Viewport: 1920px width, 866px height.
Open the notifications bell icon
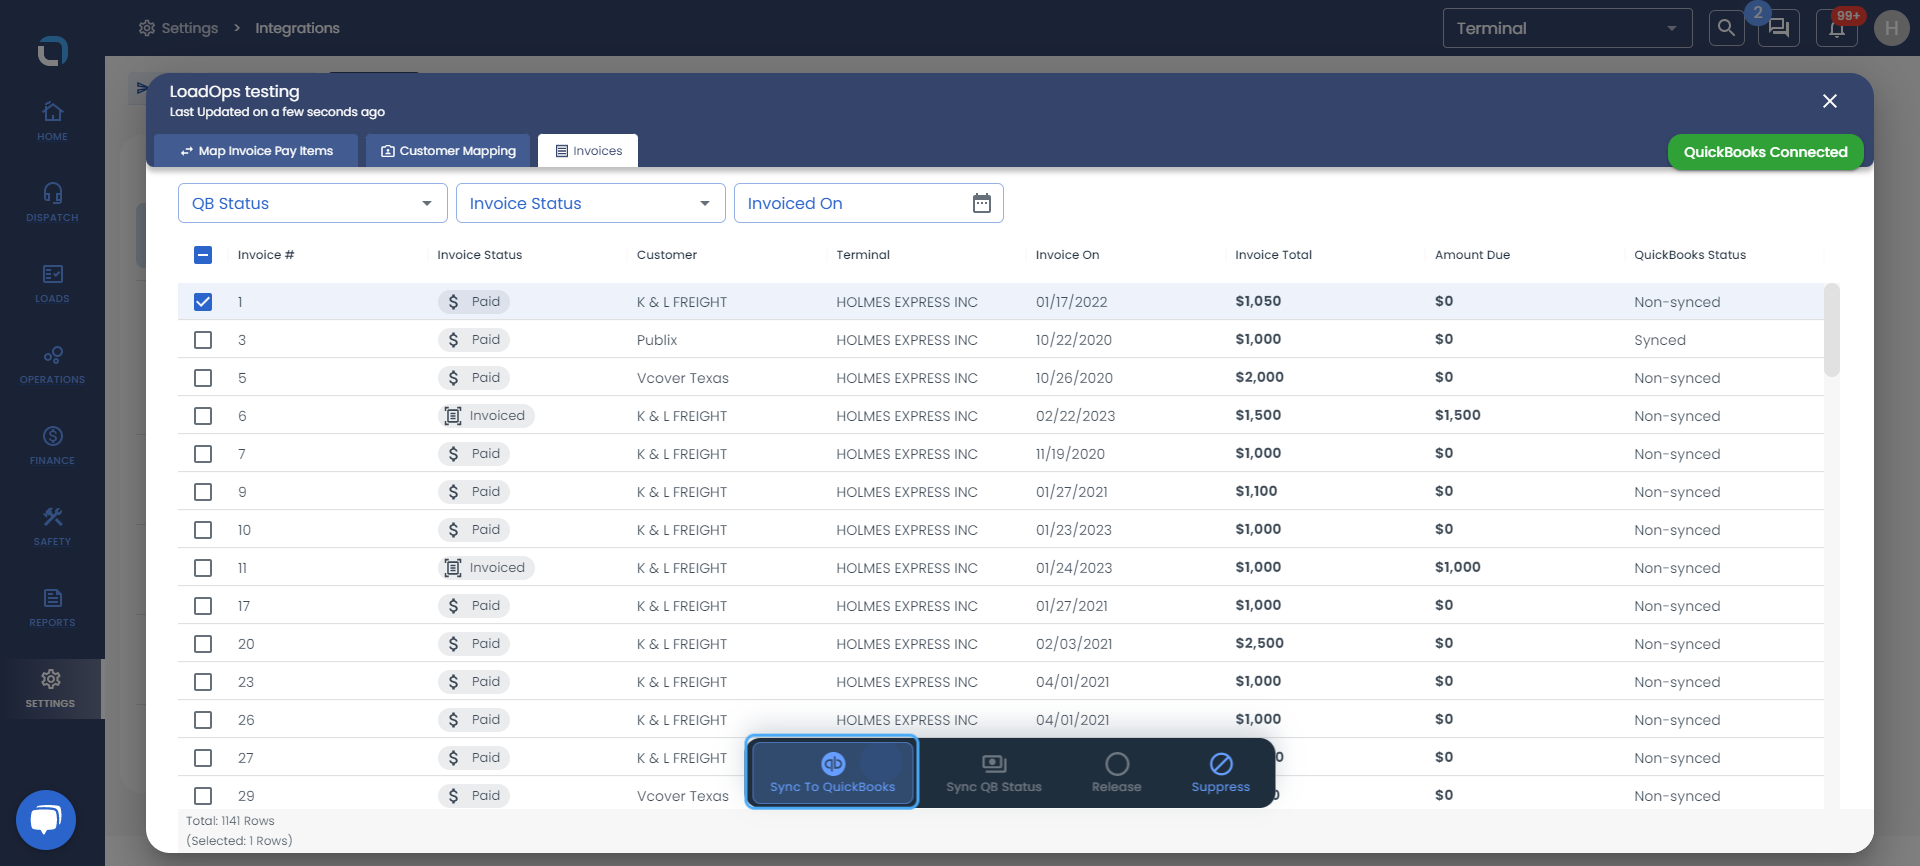click(1837, 28)
